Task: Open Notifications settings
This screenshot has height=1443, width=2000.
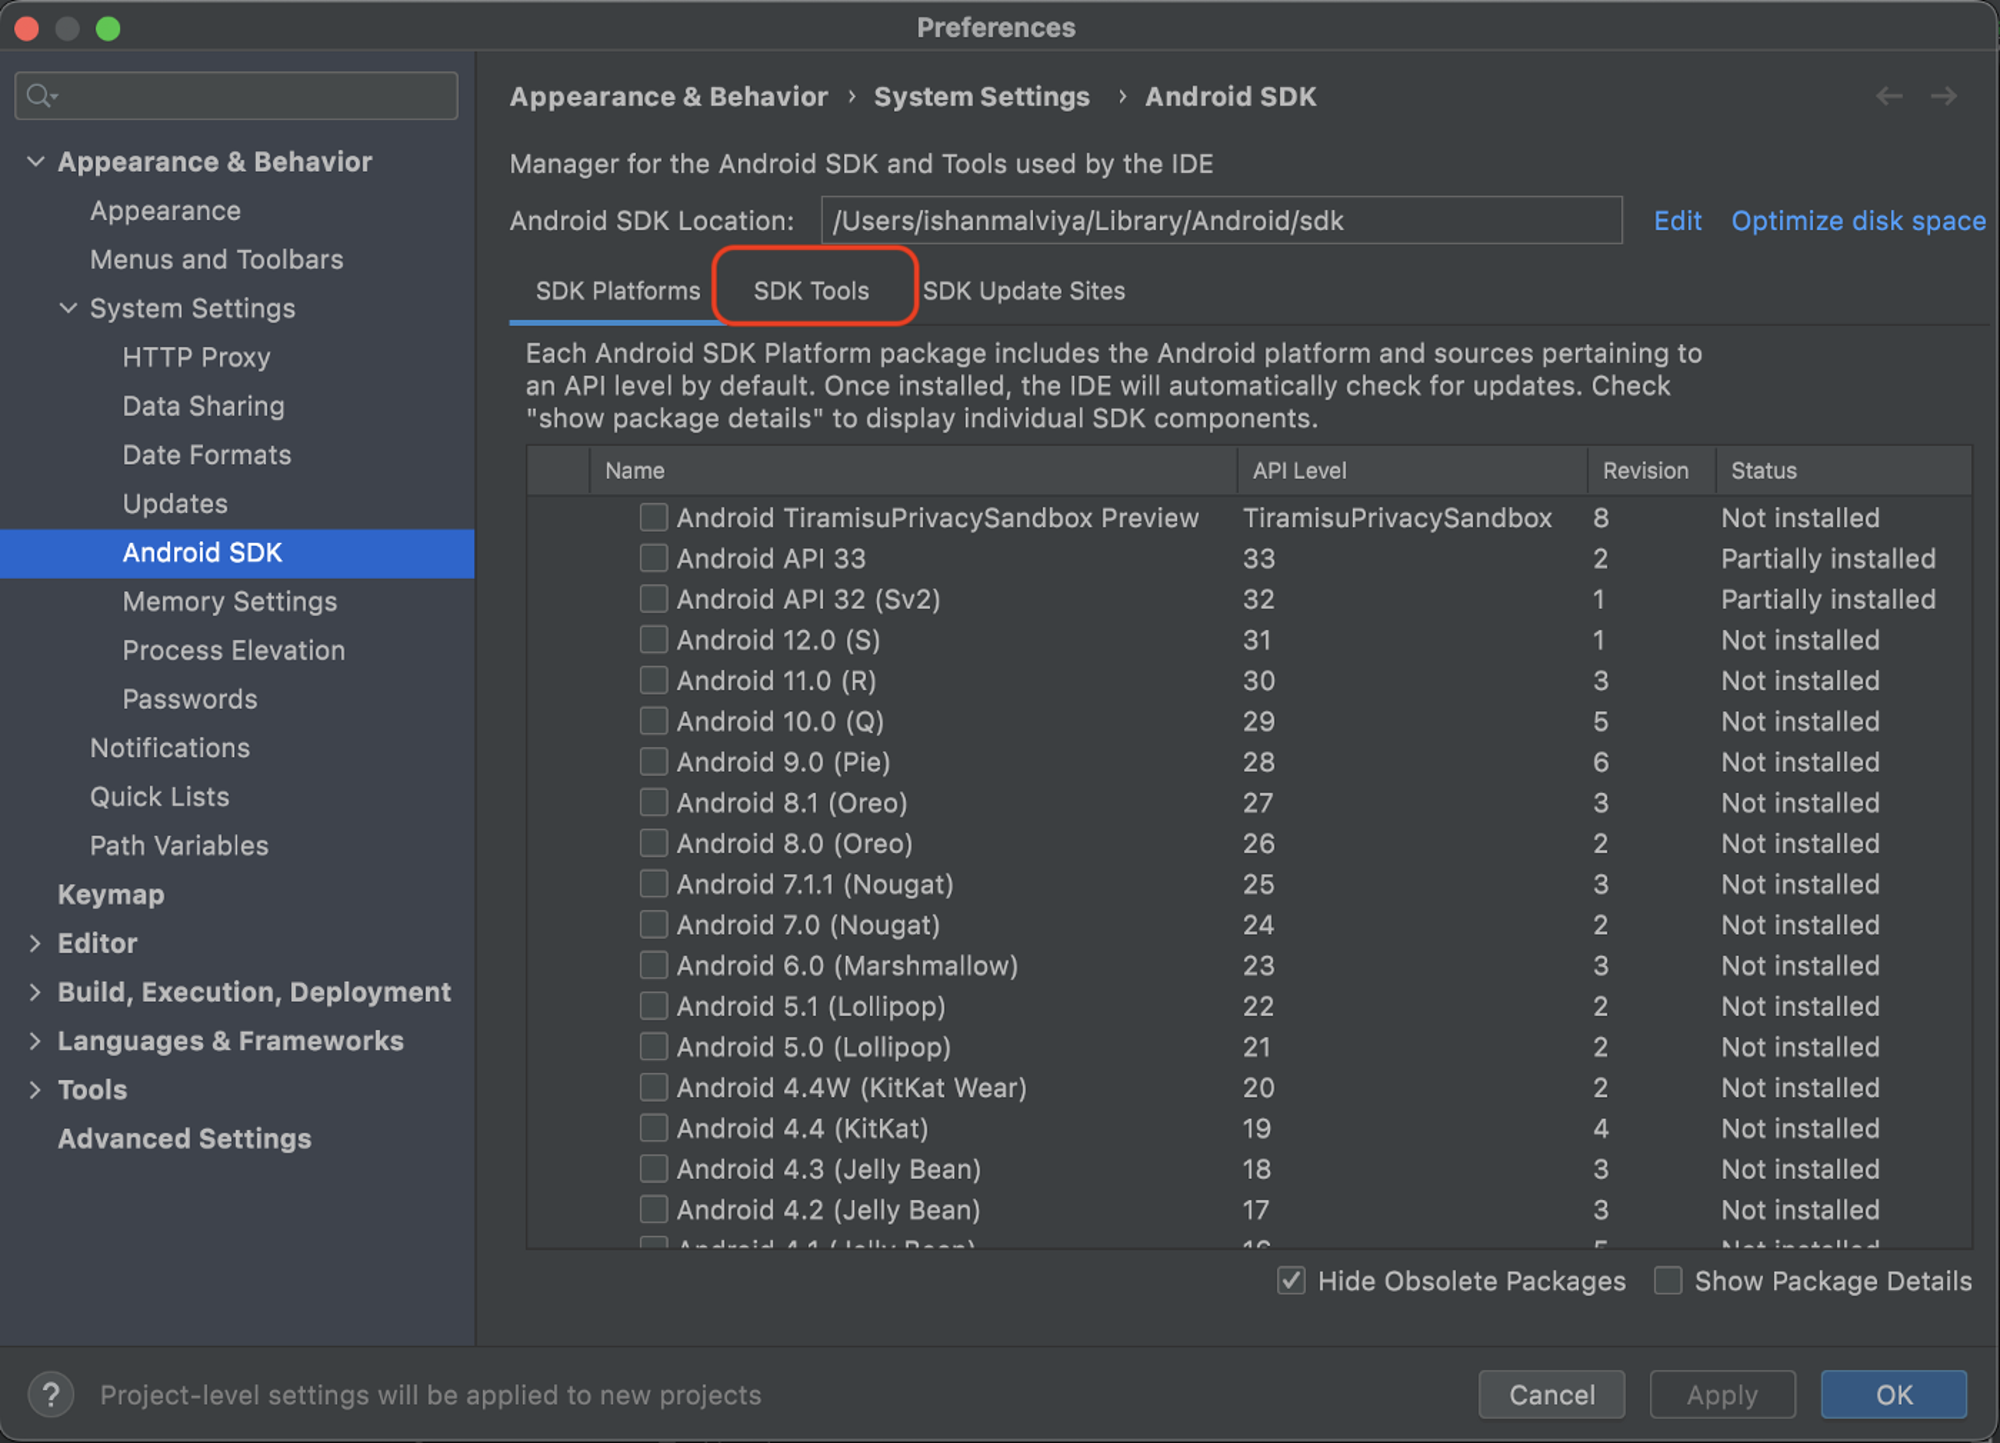Action: [170, 748]
